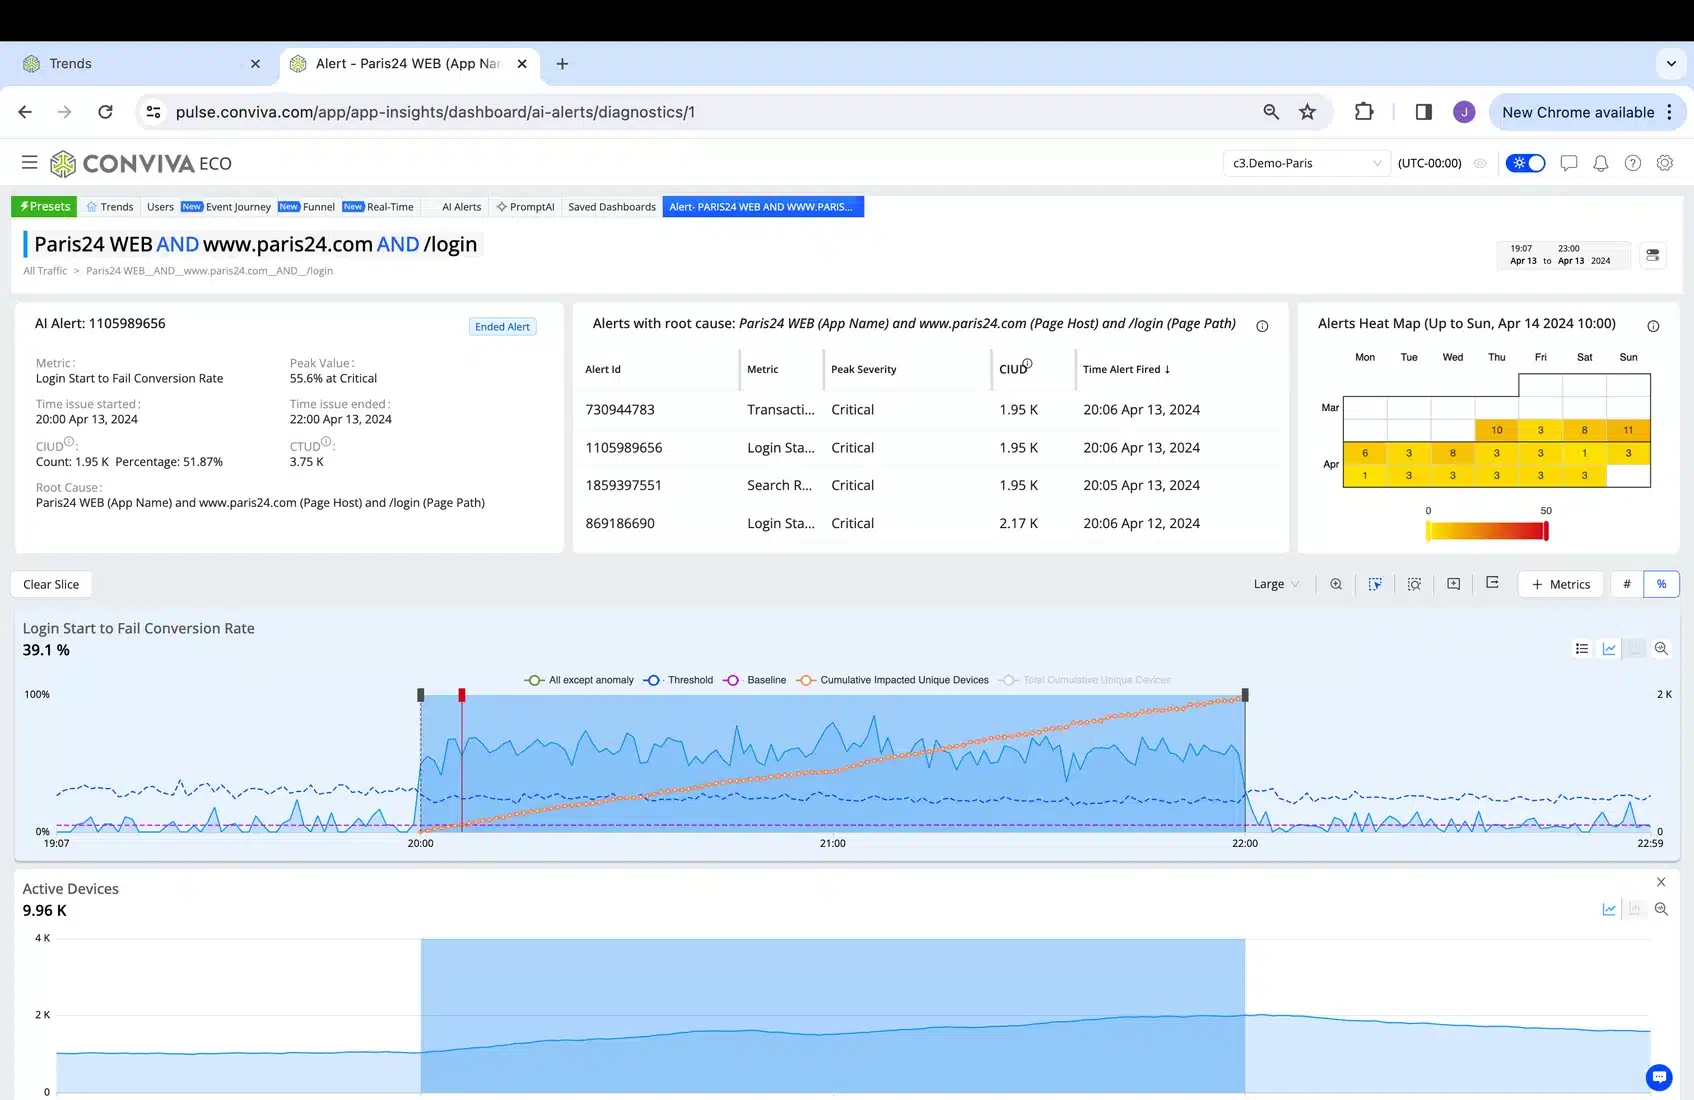The width and height of the screenshot is (1694, 1100).
Task: Open the settings gear in Conviva header
Action: coord(1664,163)
